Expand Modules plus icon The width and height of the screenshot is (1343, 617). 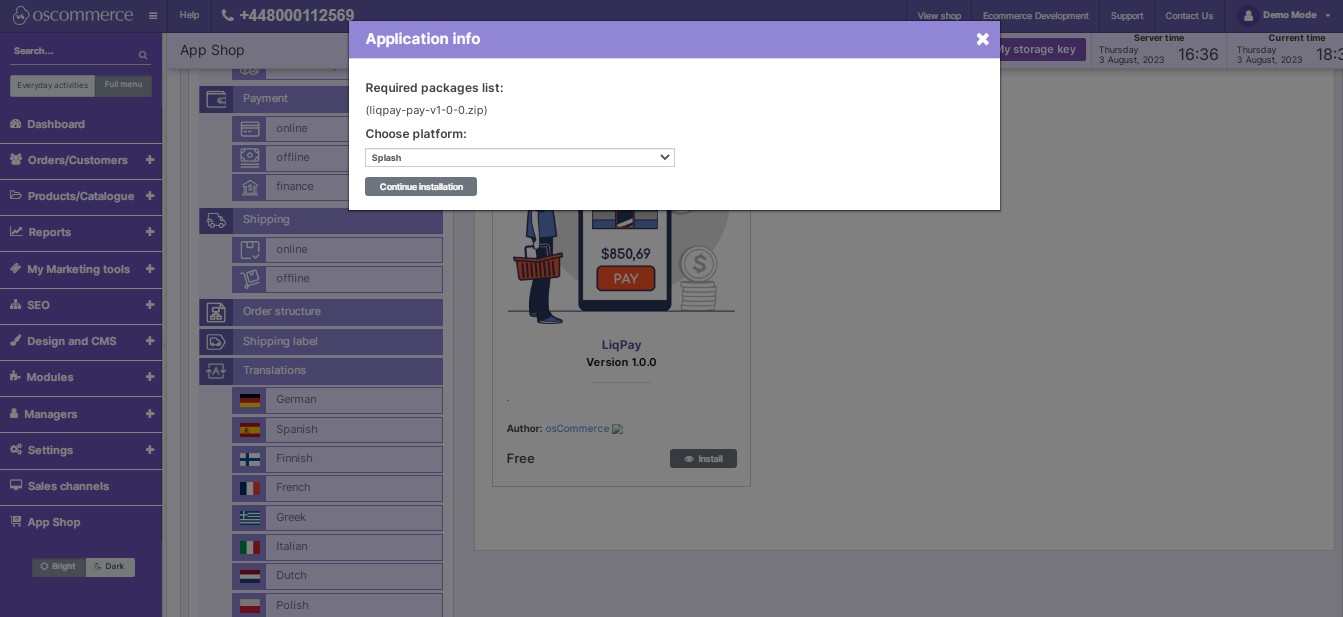click(150, 377)
